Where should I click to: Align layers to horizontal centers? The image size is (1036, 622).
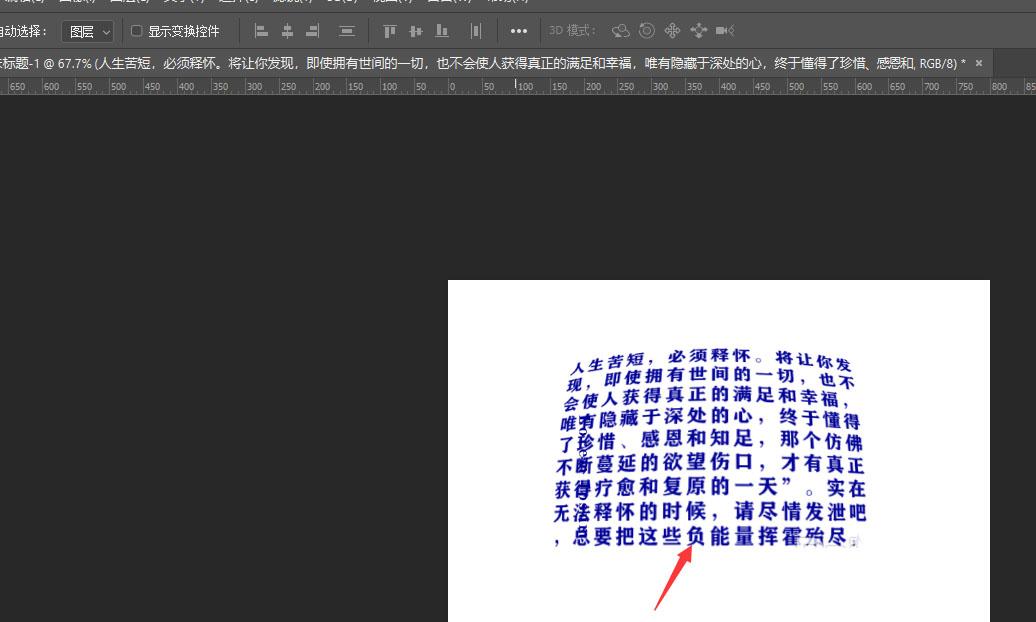coord(287,30)
